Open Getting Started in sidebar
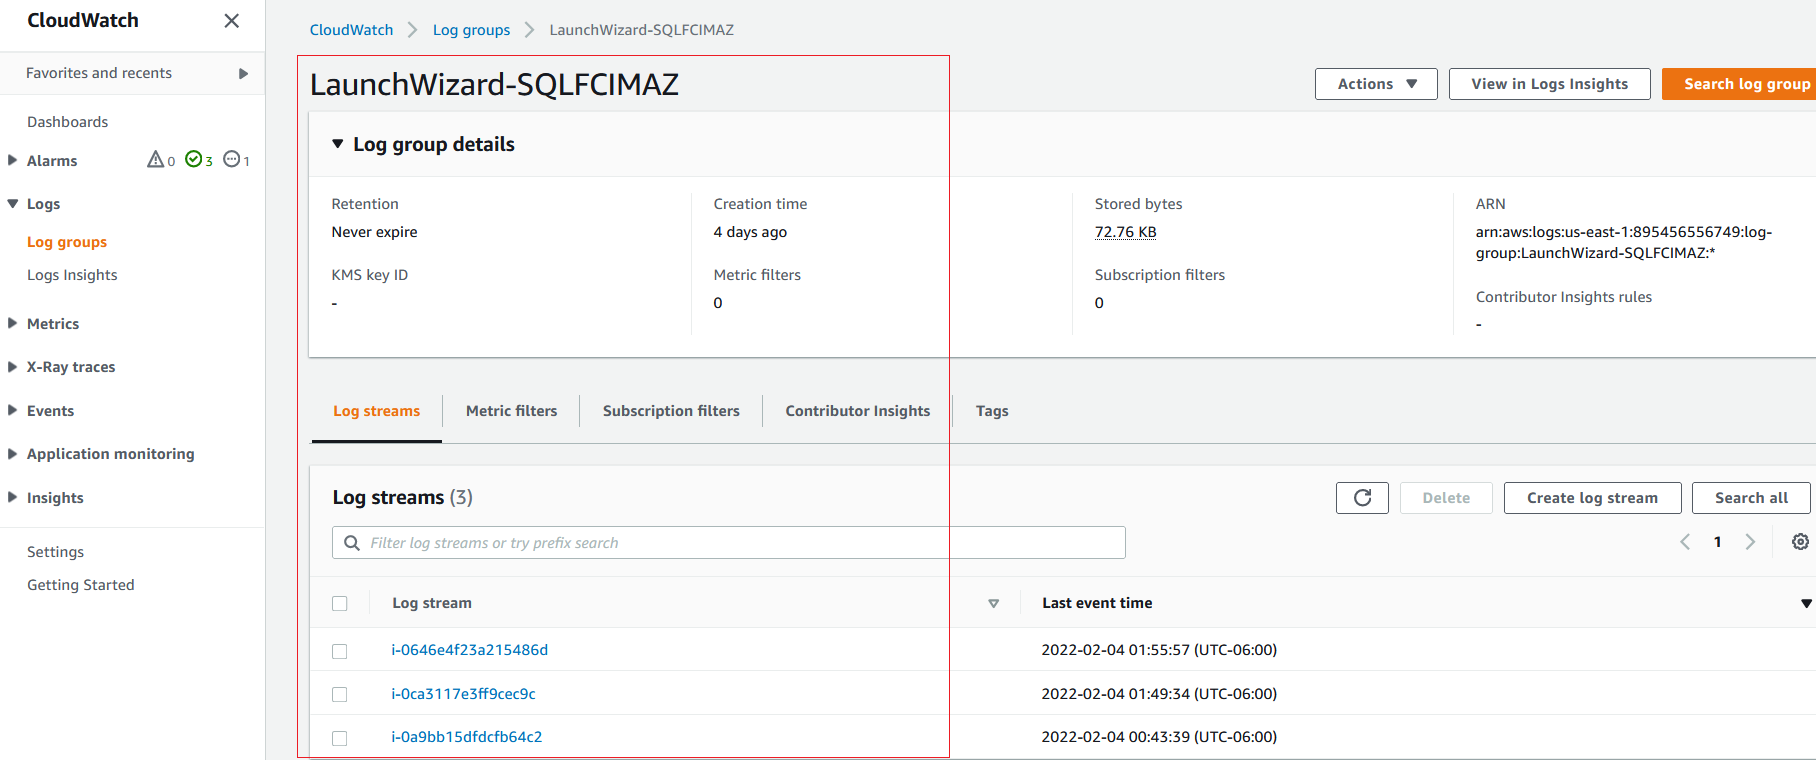 pyautogui.click(x=80, y=585)
